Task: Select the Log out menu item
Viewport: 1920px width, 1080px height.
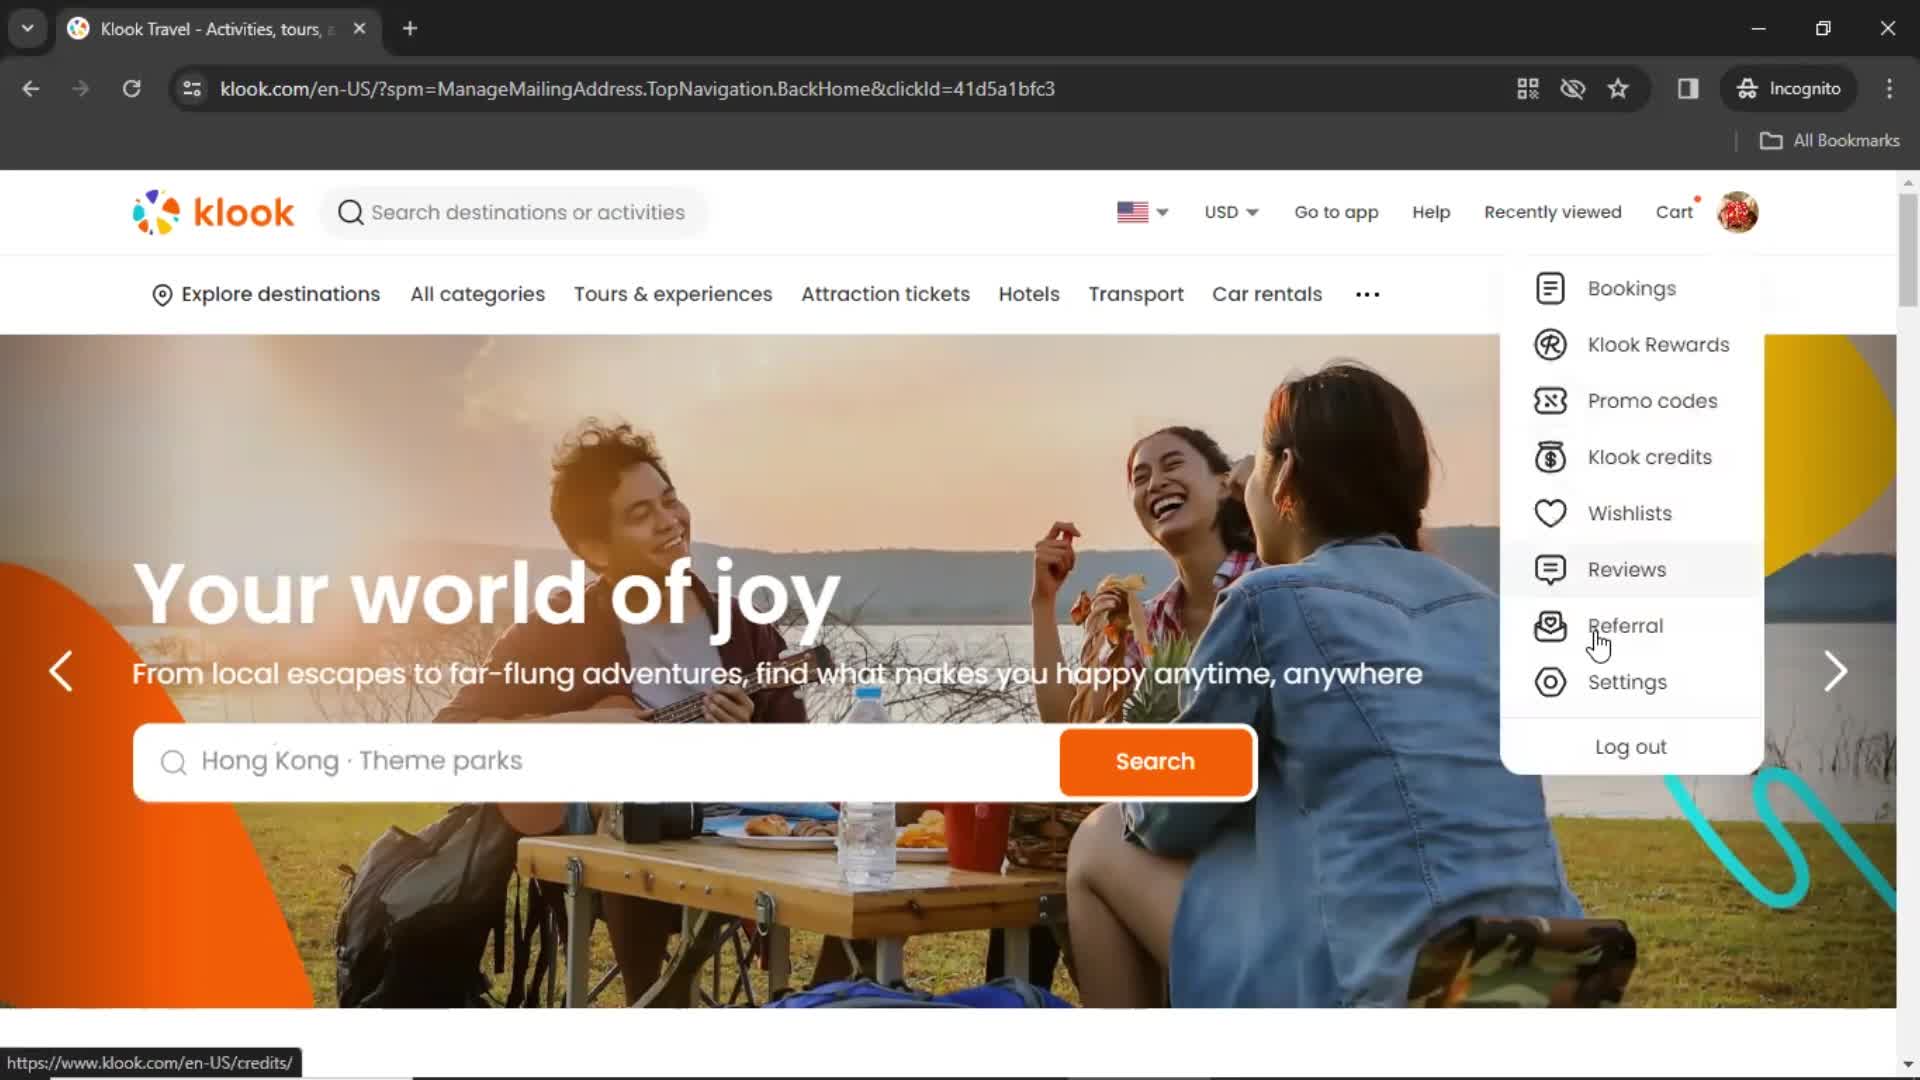Action: coord(1631,746)
